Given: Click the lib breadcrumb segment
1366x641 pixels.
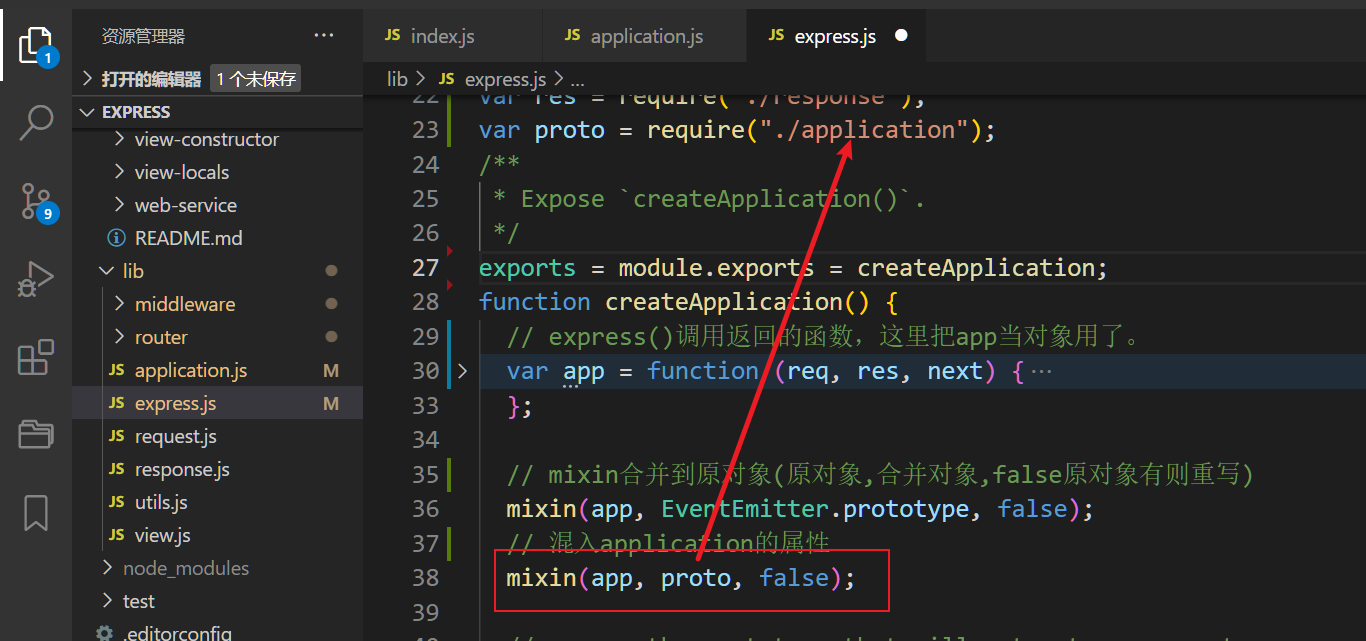Looking at the screenshot, I should pyautogui.click(x=397, y=79).
